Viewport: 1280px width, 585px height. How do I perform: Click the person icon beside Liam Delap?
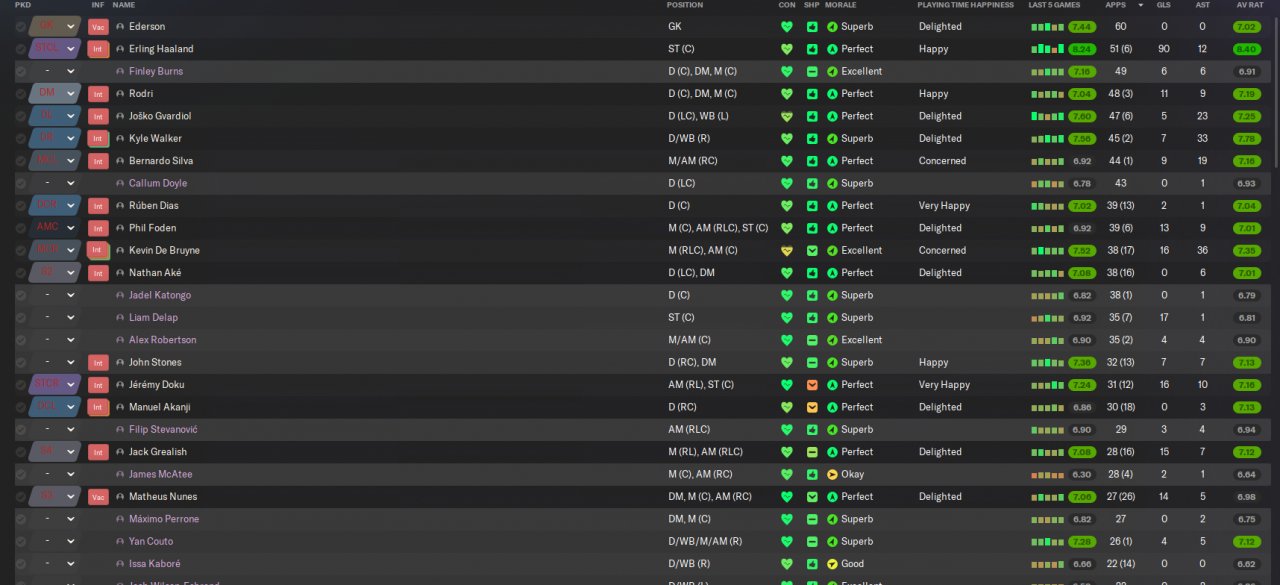click(121, 318)
